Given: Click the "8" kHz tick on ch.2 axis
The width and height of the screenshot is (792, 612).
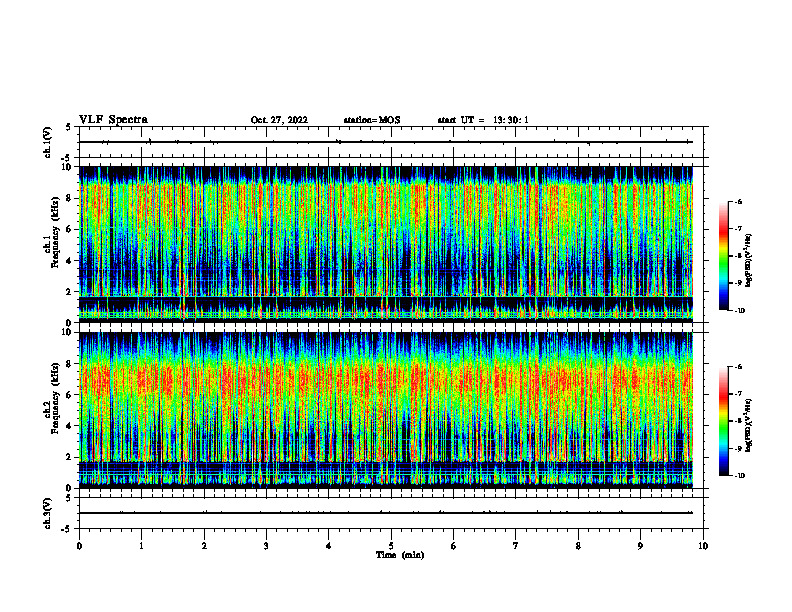Looking at the screenshot, I should [70, 364].
